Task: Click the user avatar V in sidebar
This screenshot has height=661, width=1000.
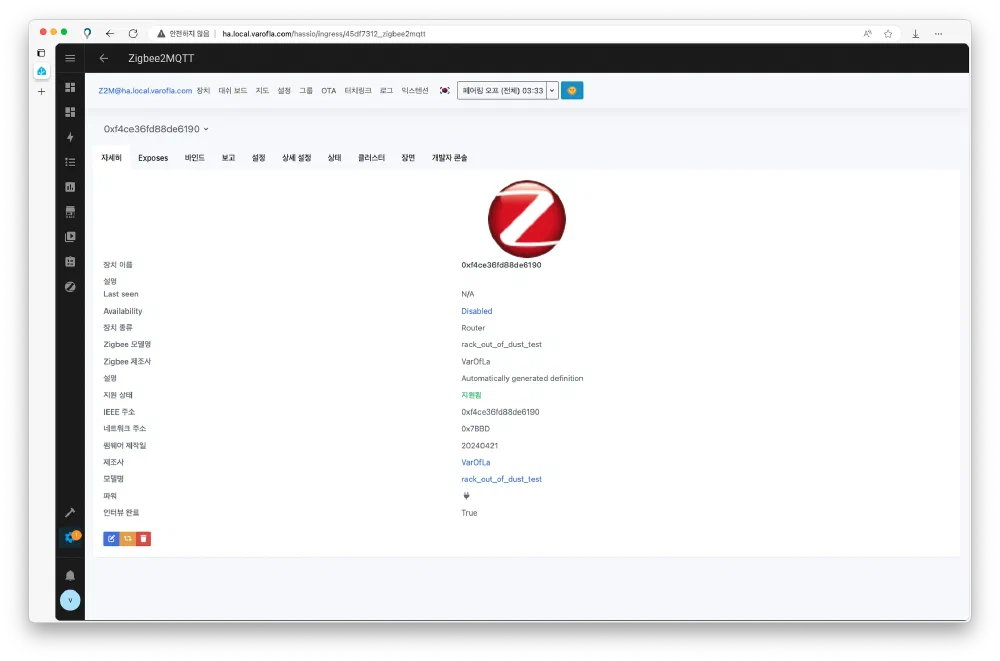Action: (x=70, y=600)
